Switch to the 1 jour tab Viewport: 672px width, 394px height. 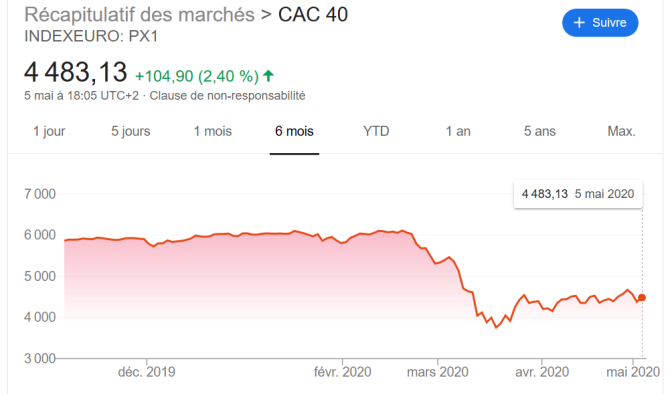coord(49,131)
